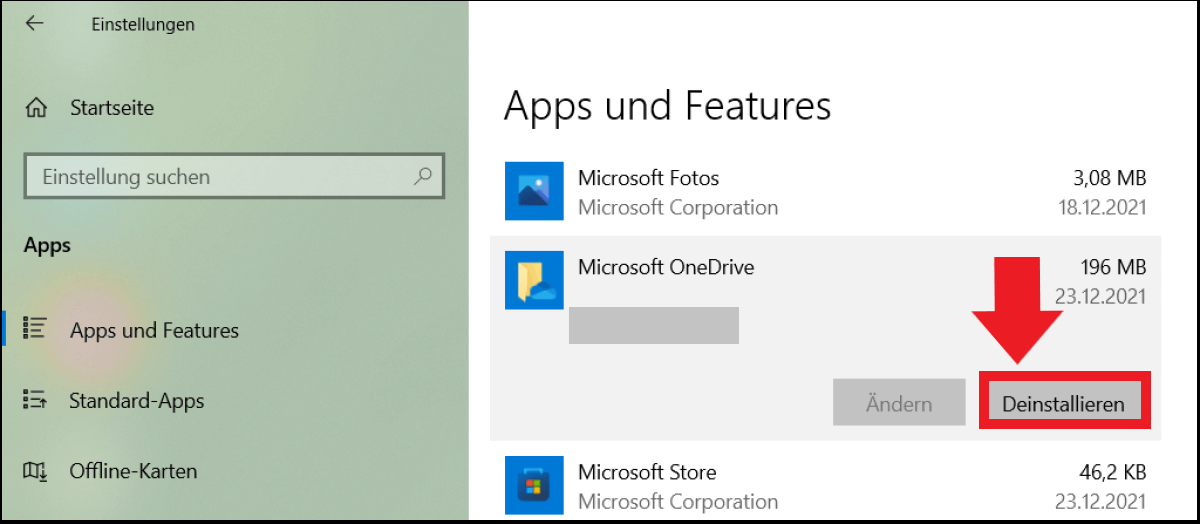
Task: Click the Apps und Features heading
Action: [667, 105]
